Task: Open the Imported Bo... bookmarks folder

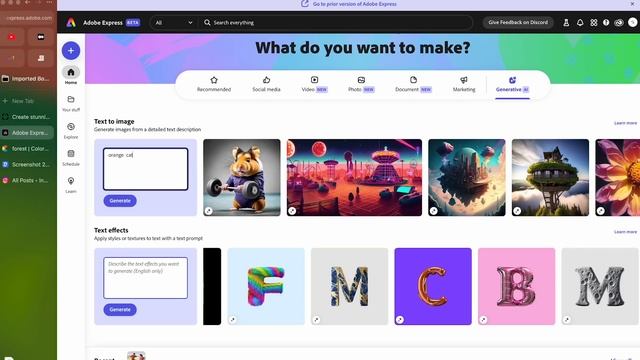Action: coord(27,79)
